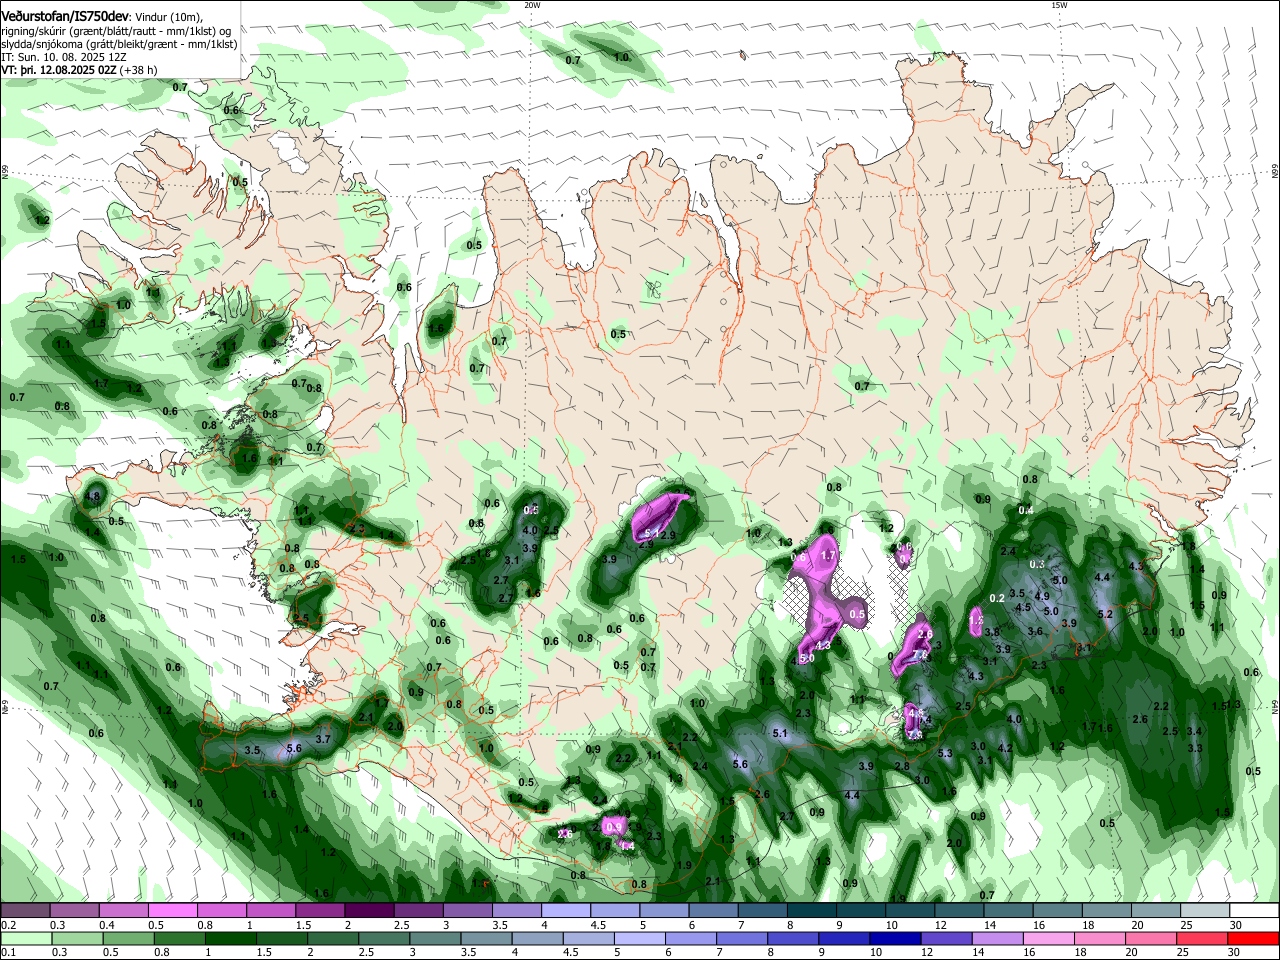Click the valid time line "VT: þri. 12.08.2025 02Z (+38 h)"

coord(80,70)
